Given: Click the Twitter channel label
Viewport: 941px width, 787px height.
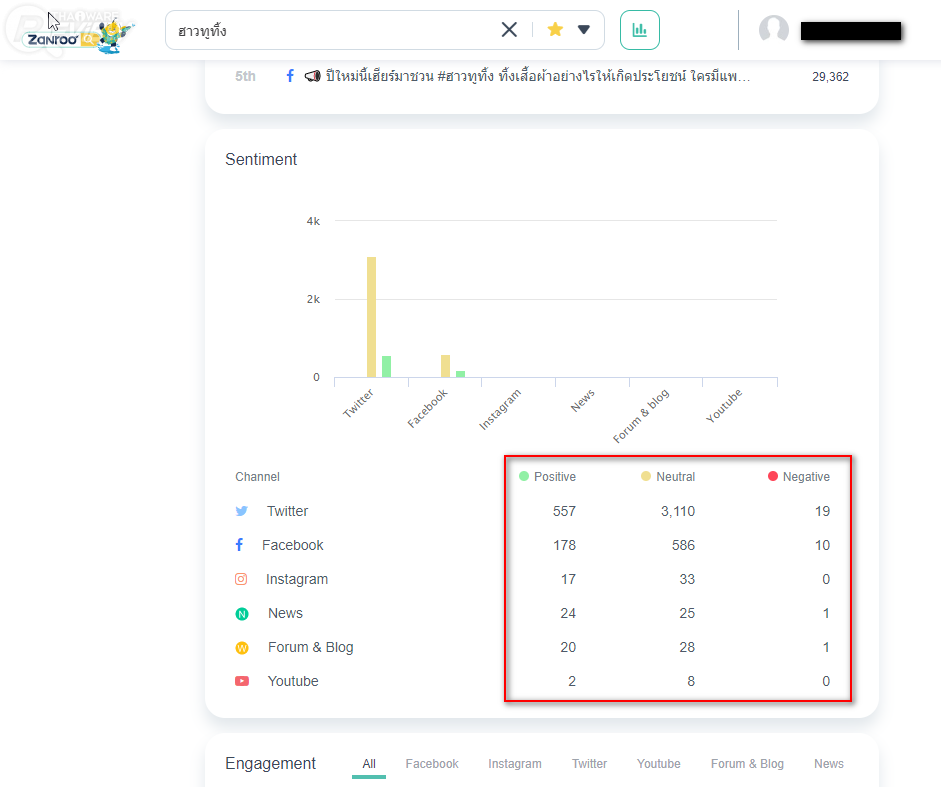Looking at the screenshot, I should 287,511.
